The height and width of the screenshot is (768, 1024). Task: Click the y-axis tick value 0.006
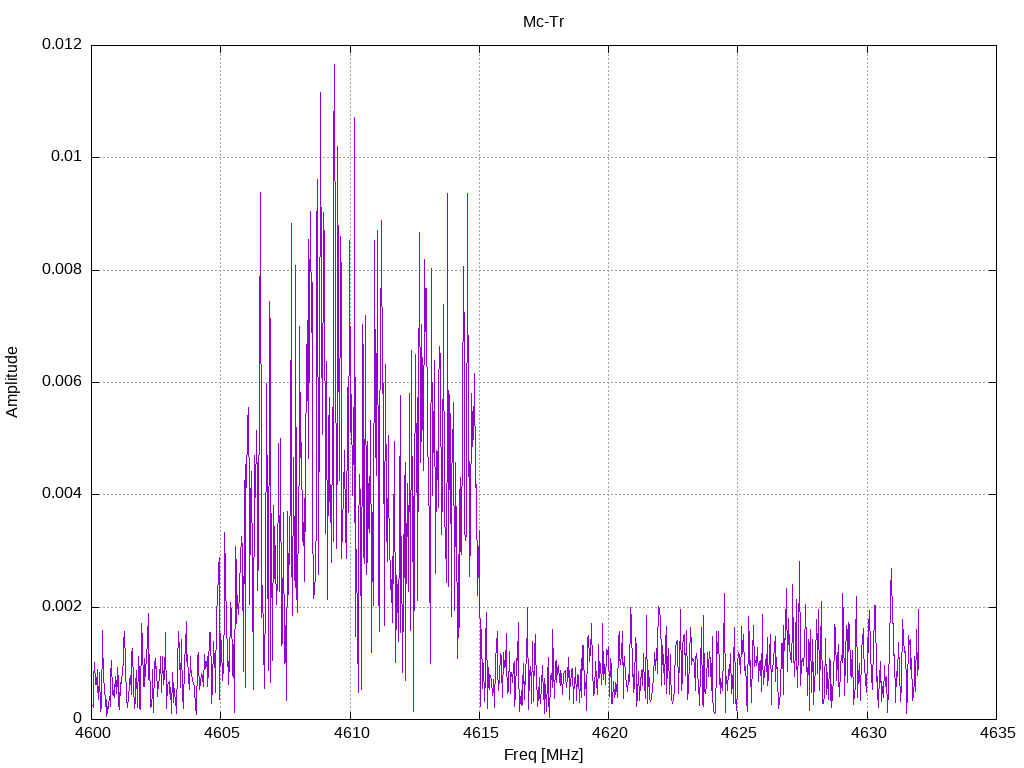coord(62,382)
